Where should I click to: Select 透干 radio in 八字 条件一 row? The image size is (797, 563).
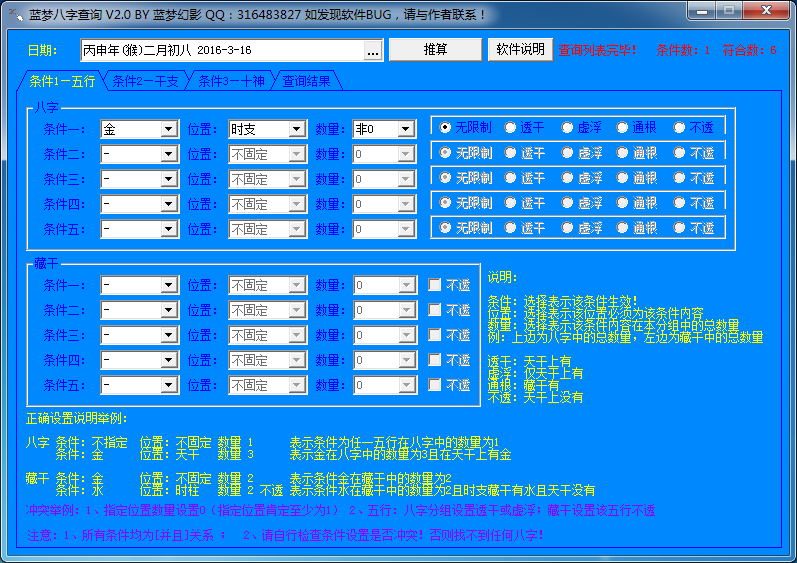510,128
